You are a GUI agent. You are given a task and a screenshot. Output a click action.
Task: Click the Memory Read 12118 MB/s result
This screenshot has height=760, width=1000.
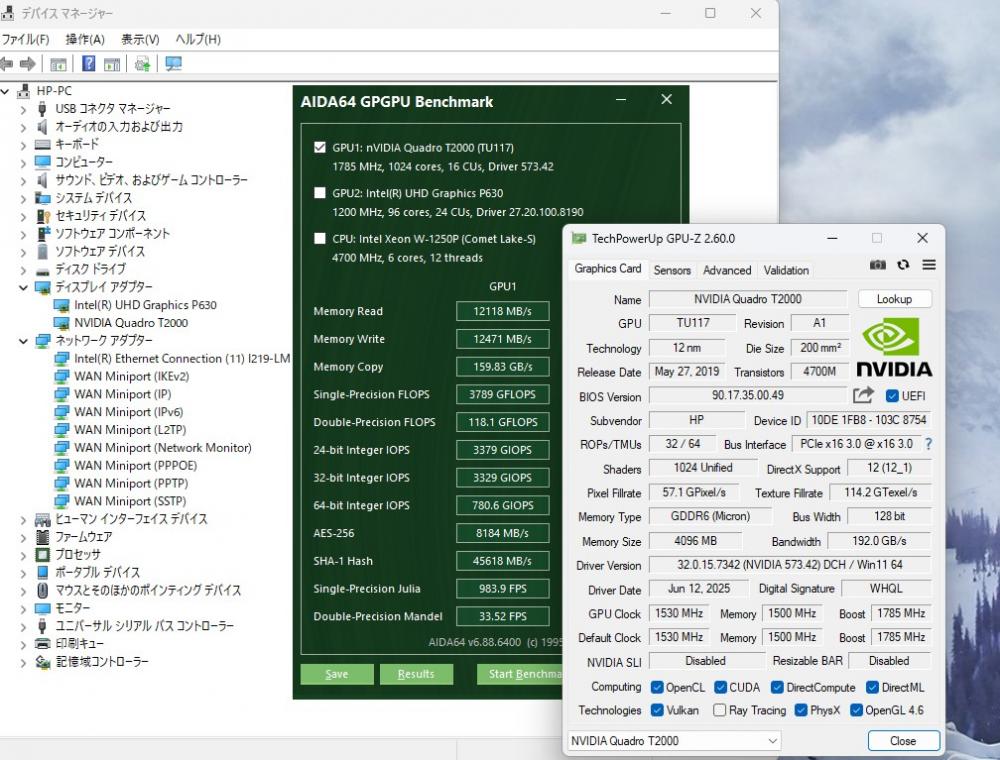(503, 311)
